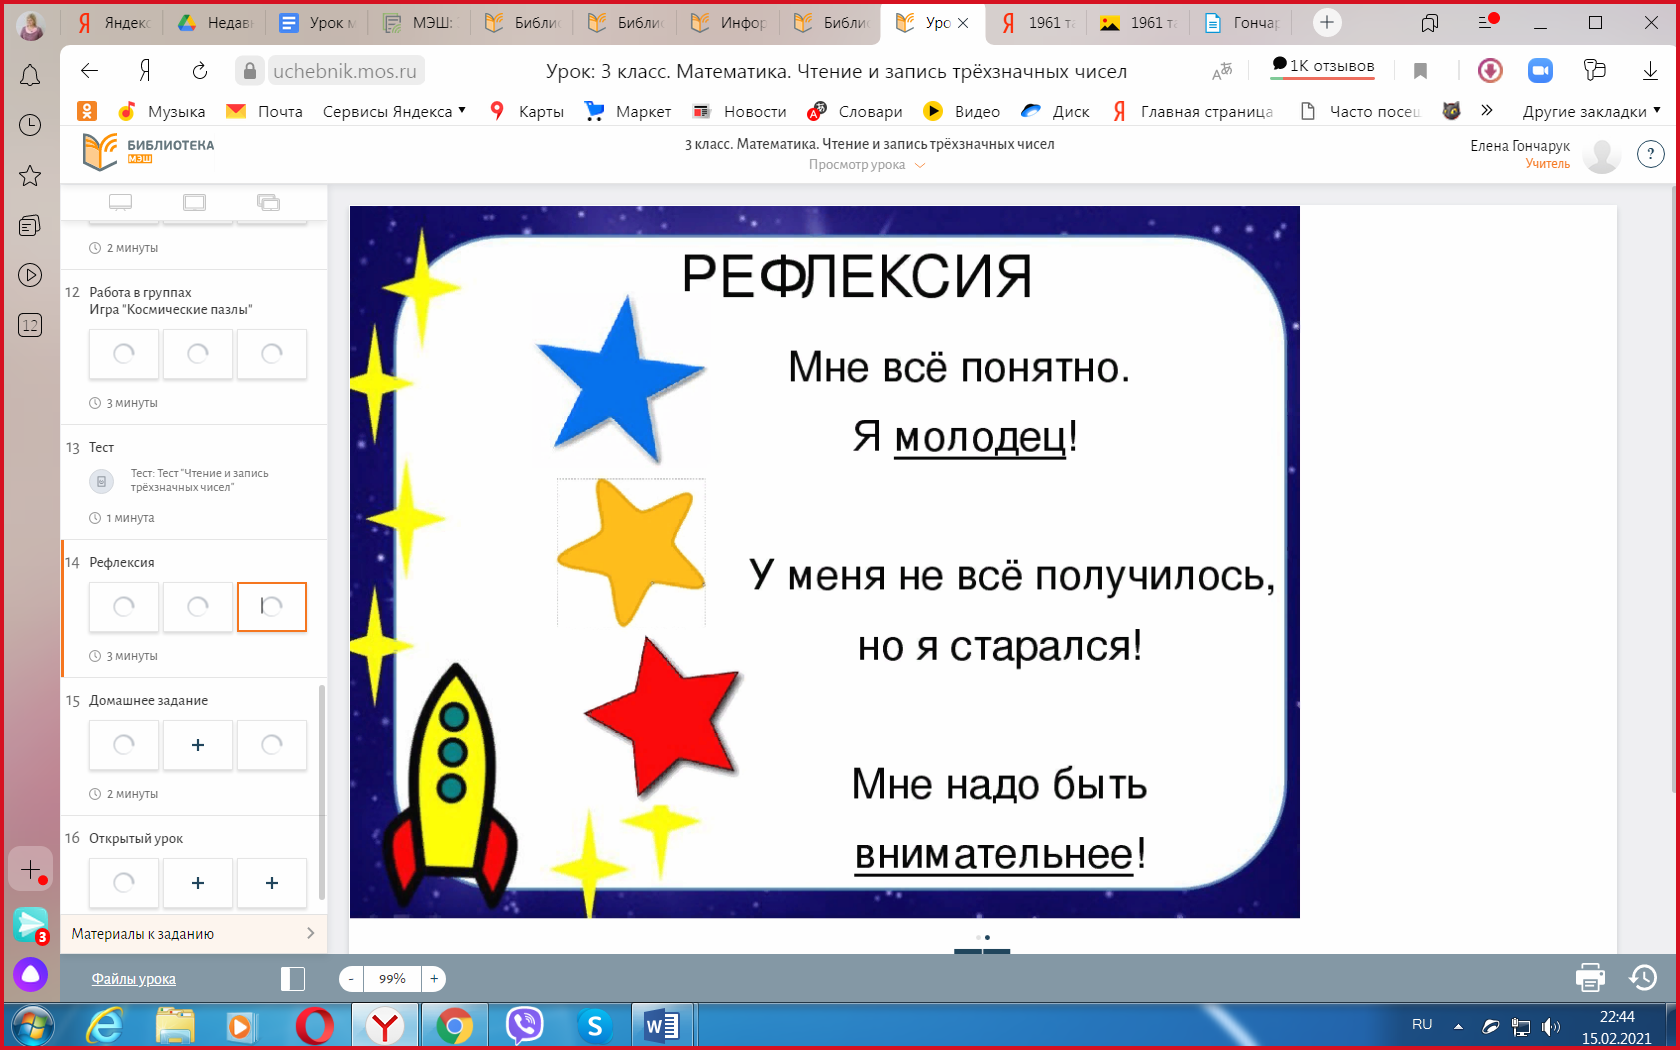The width and height of the screenshot is (1680, 1050).
Task: Open lesson history restore icon
Action: [x=1643, y=977]
